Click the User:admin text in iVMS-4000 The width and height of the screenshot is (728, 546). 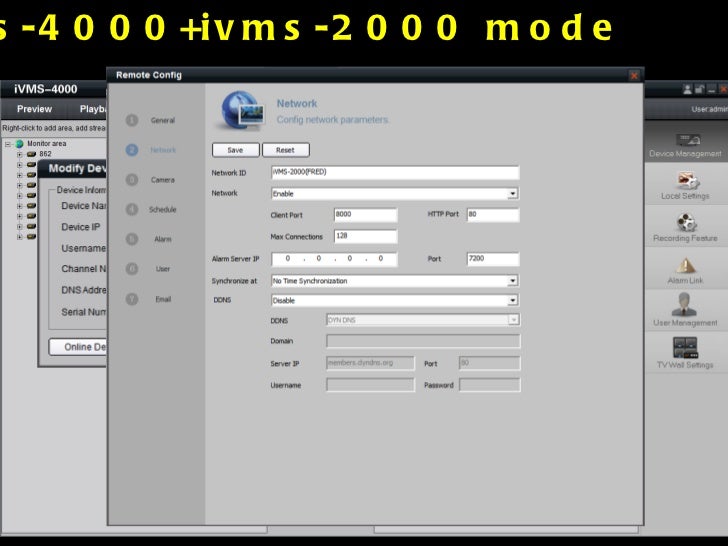pyautogui.click(x=709, y=110)
